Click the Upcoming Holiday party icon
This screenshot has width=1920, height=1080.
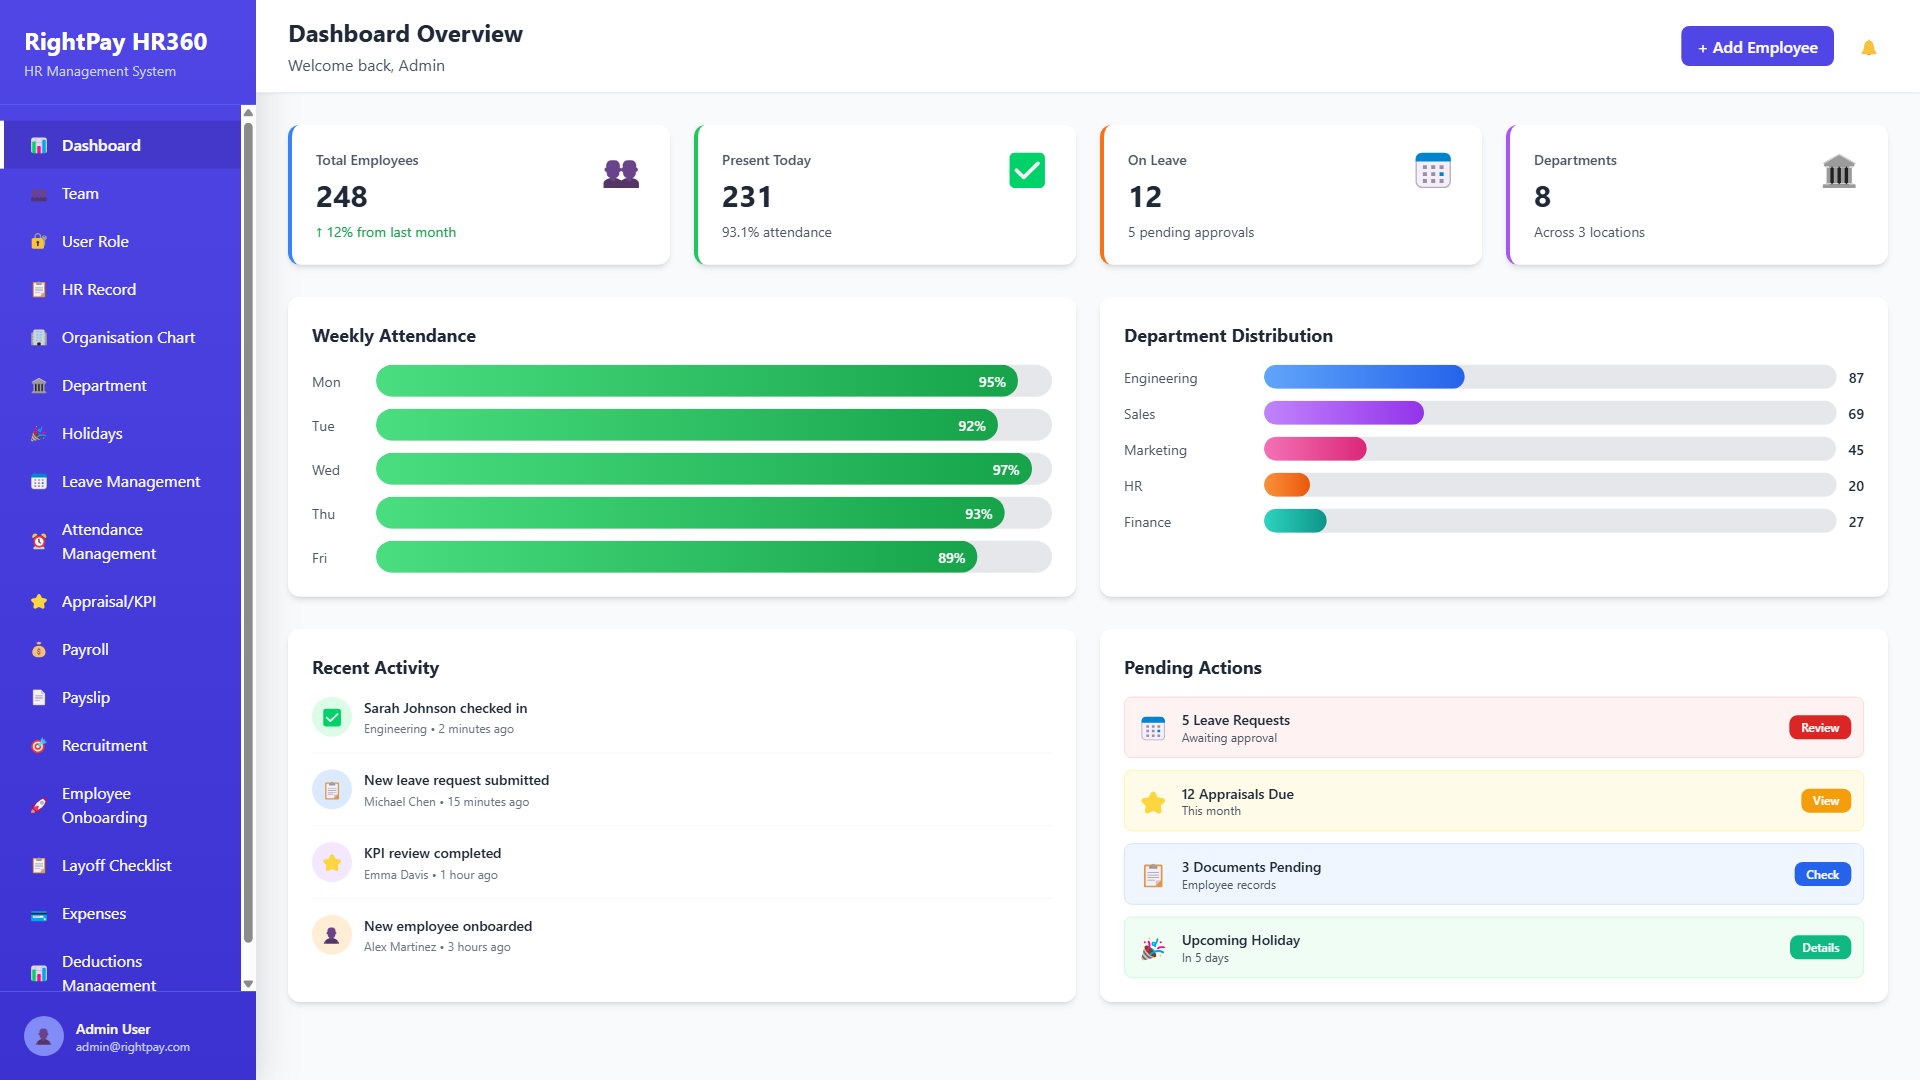click(x=1153, y=948)
